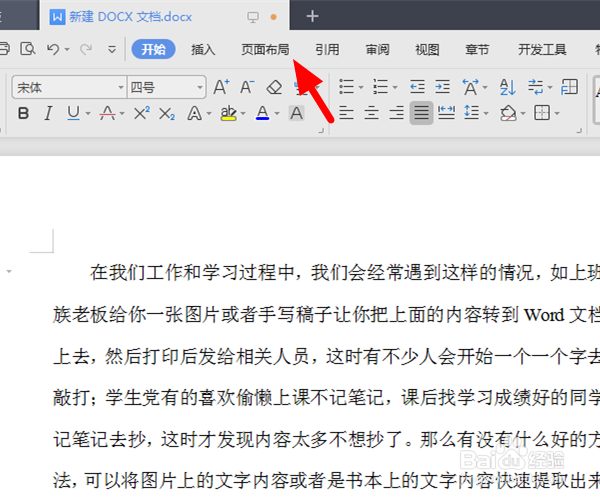Open underline style dropdown arrow
600x500 pixels.
click(x=88, y=114)
